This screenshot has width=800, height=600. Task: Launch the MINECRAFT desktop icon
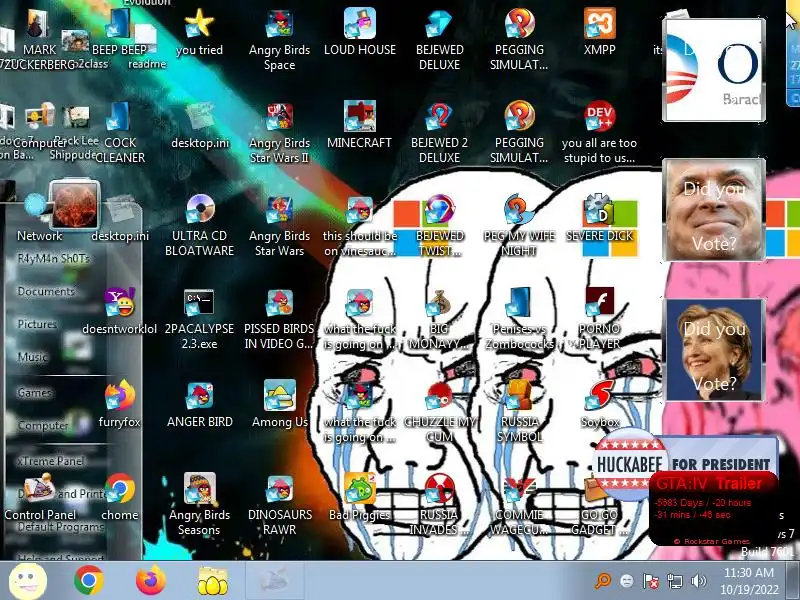360,116
